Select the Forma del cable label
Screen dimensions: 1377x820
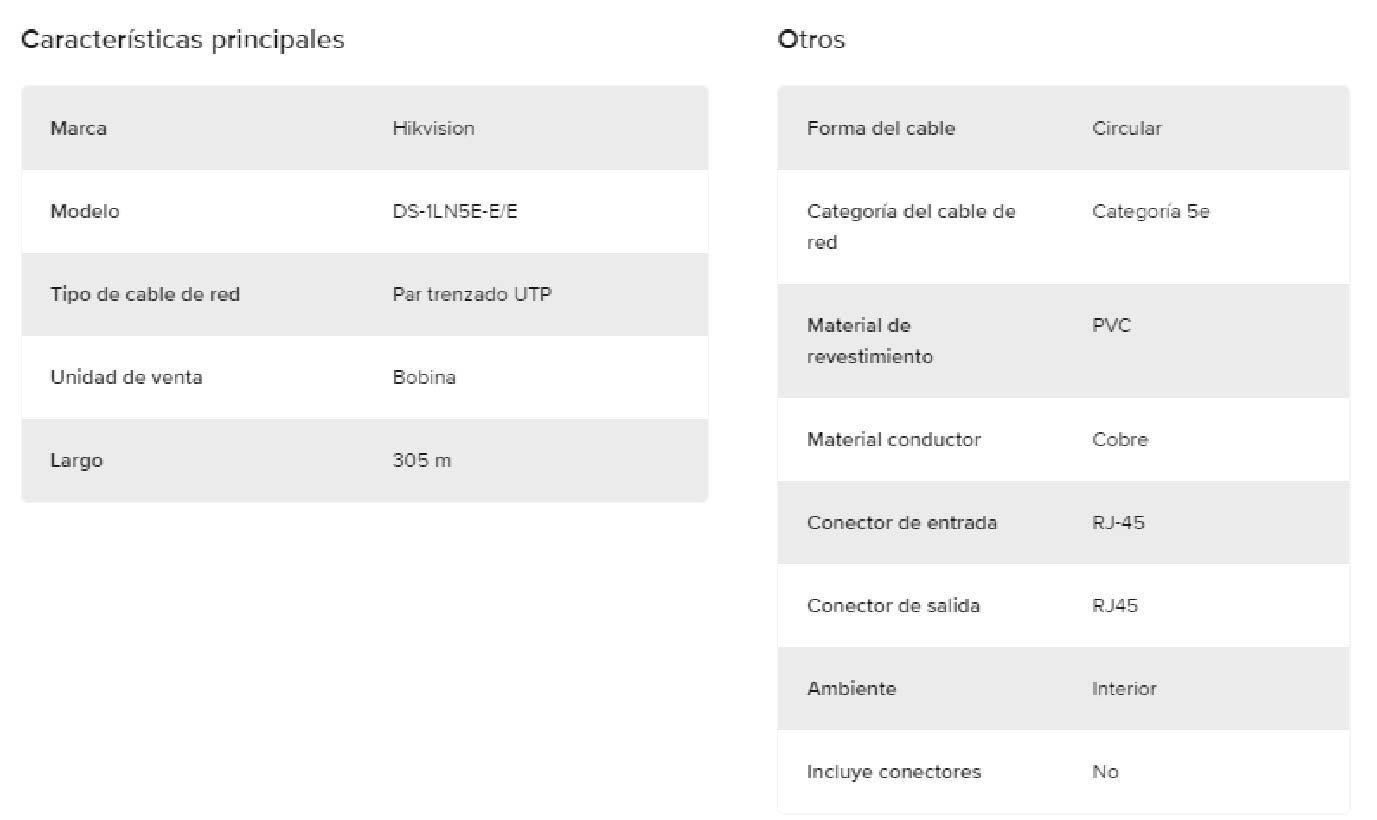[881, 128]
